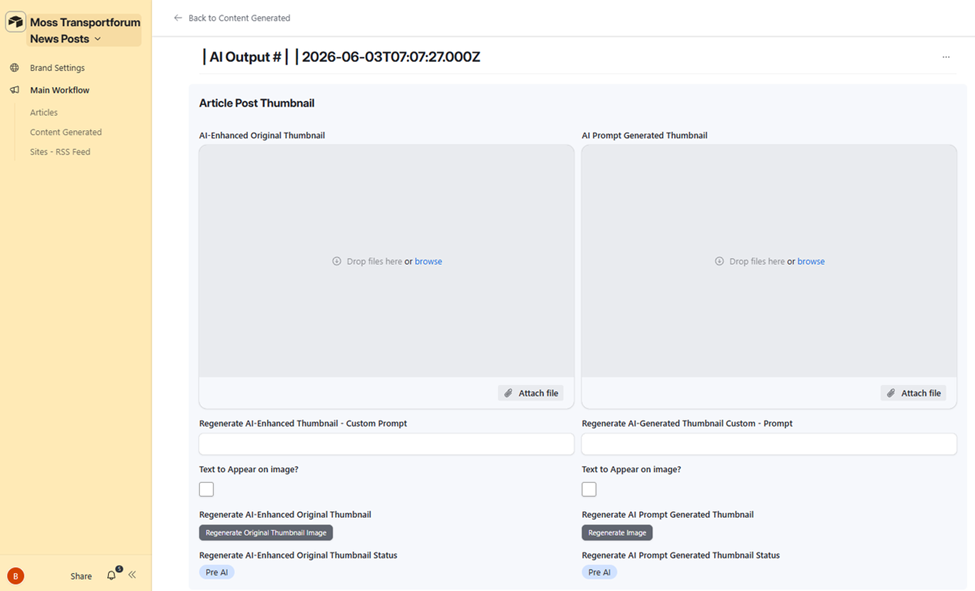
Task: Click the Share button in sidebar footer
Action: (x=81, y=576)
